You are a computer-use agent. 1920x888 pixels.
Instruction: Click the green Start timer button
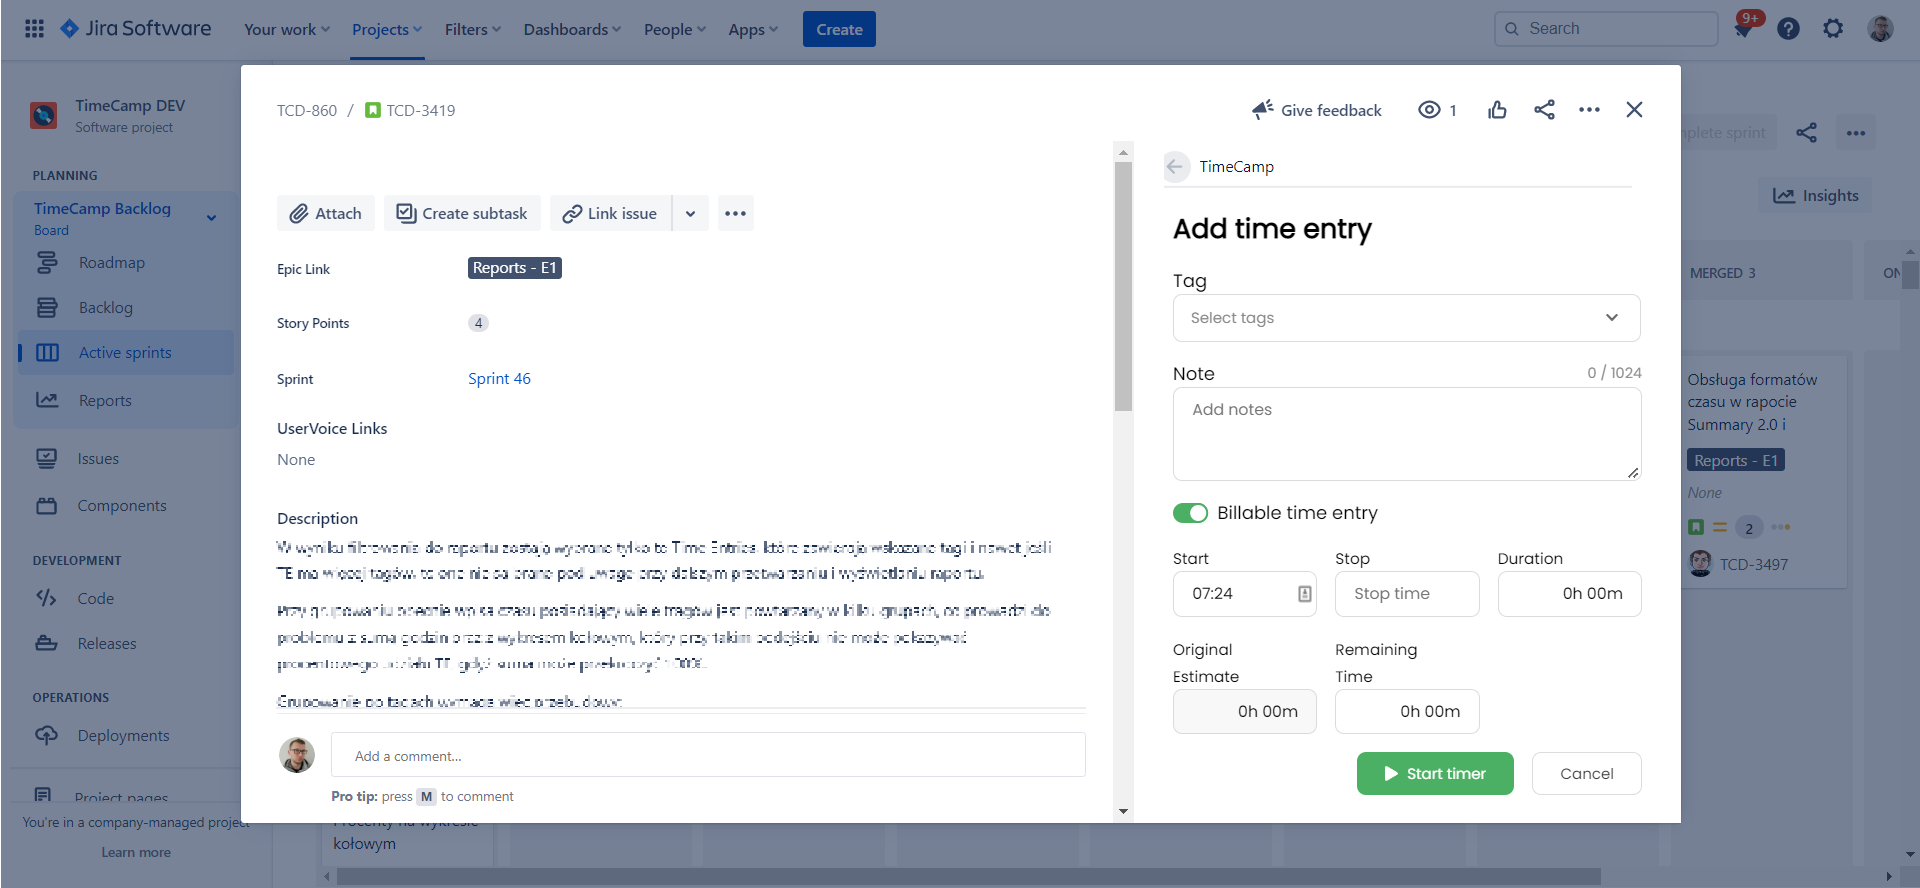click(1435, 774)
